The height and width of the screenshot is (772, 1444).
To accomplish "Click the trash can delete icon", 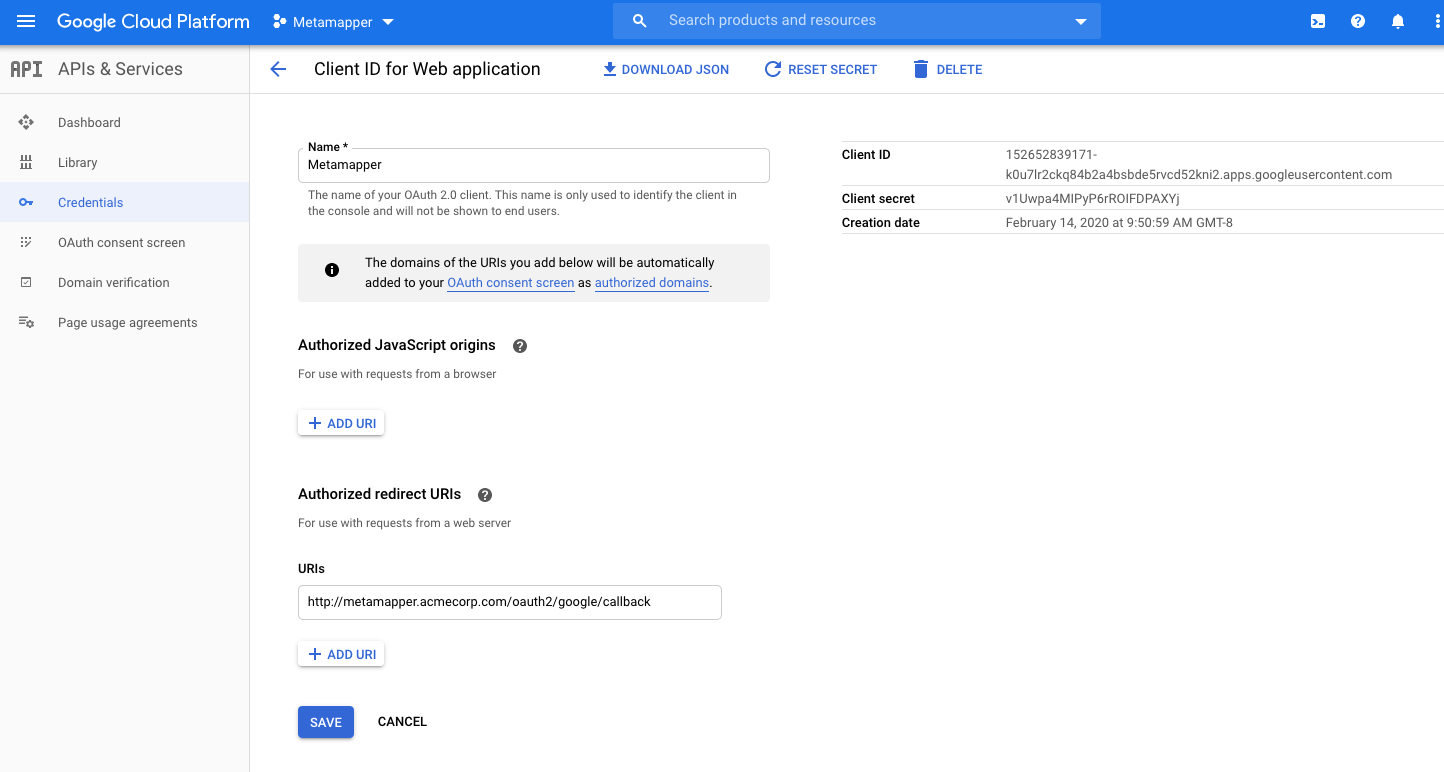I will point(920,69).
